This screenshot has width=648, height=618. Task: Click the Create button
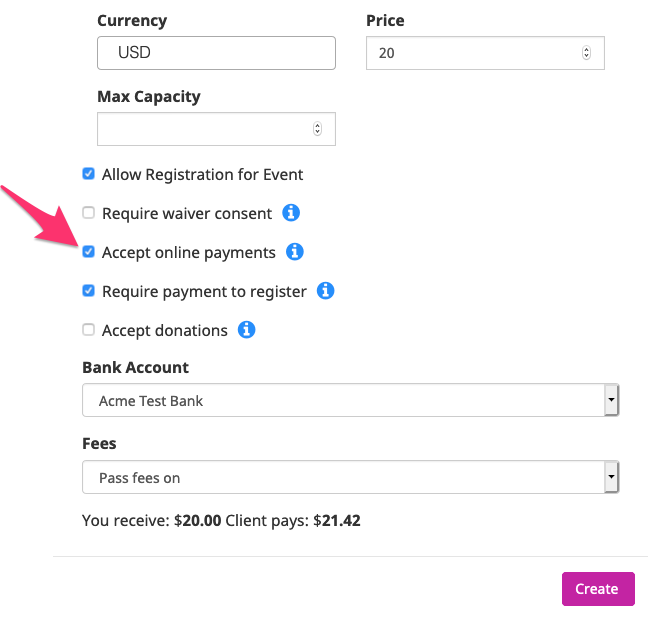pos(598,589)
